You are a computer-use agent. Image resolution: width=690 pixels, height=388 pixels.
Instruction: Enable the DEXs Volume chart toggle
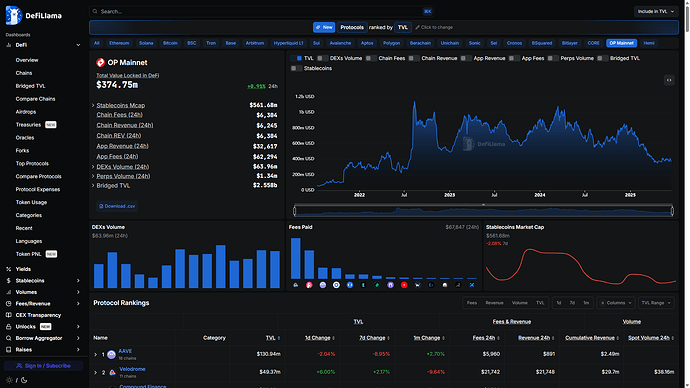[x=323, y=58]
